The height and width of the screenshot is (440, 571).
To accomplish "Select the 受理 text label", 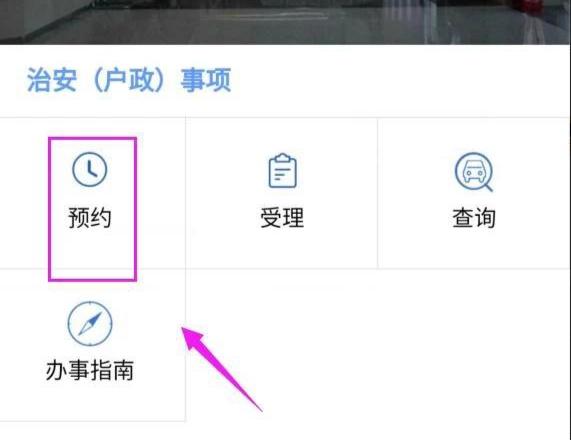I will pos(282,218).
